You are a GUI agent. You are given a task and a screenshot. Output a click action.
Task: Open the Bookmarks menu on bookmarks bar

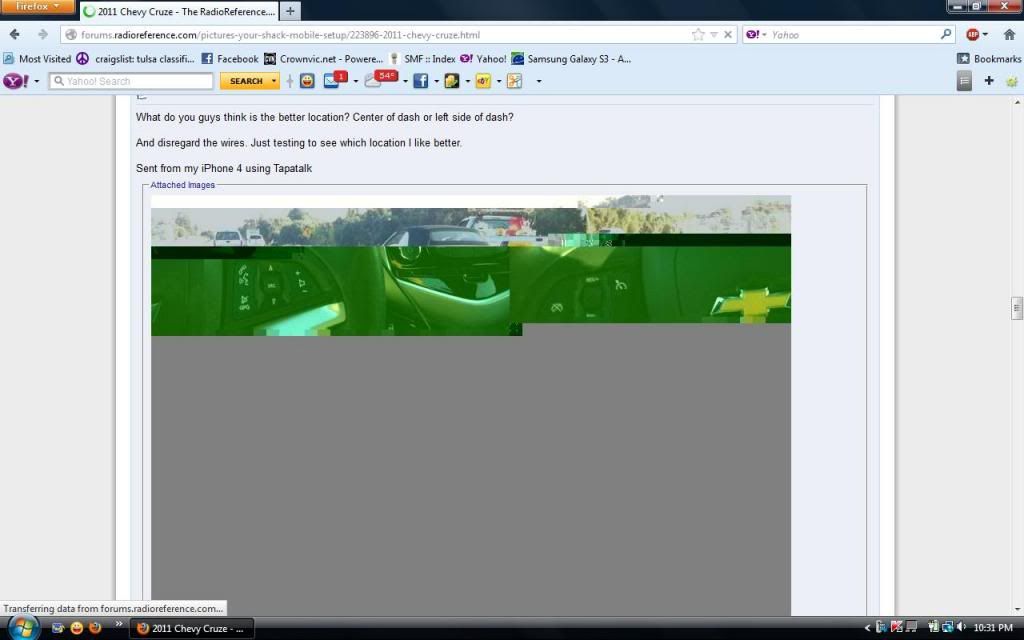click(x=989, y=59)
